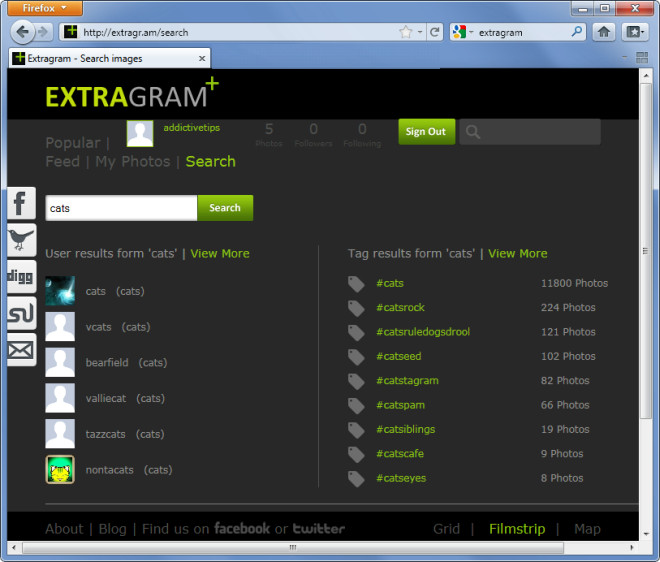Reload the page with the refresh icon
660x562 pixels.
tap(435, 32)
